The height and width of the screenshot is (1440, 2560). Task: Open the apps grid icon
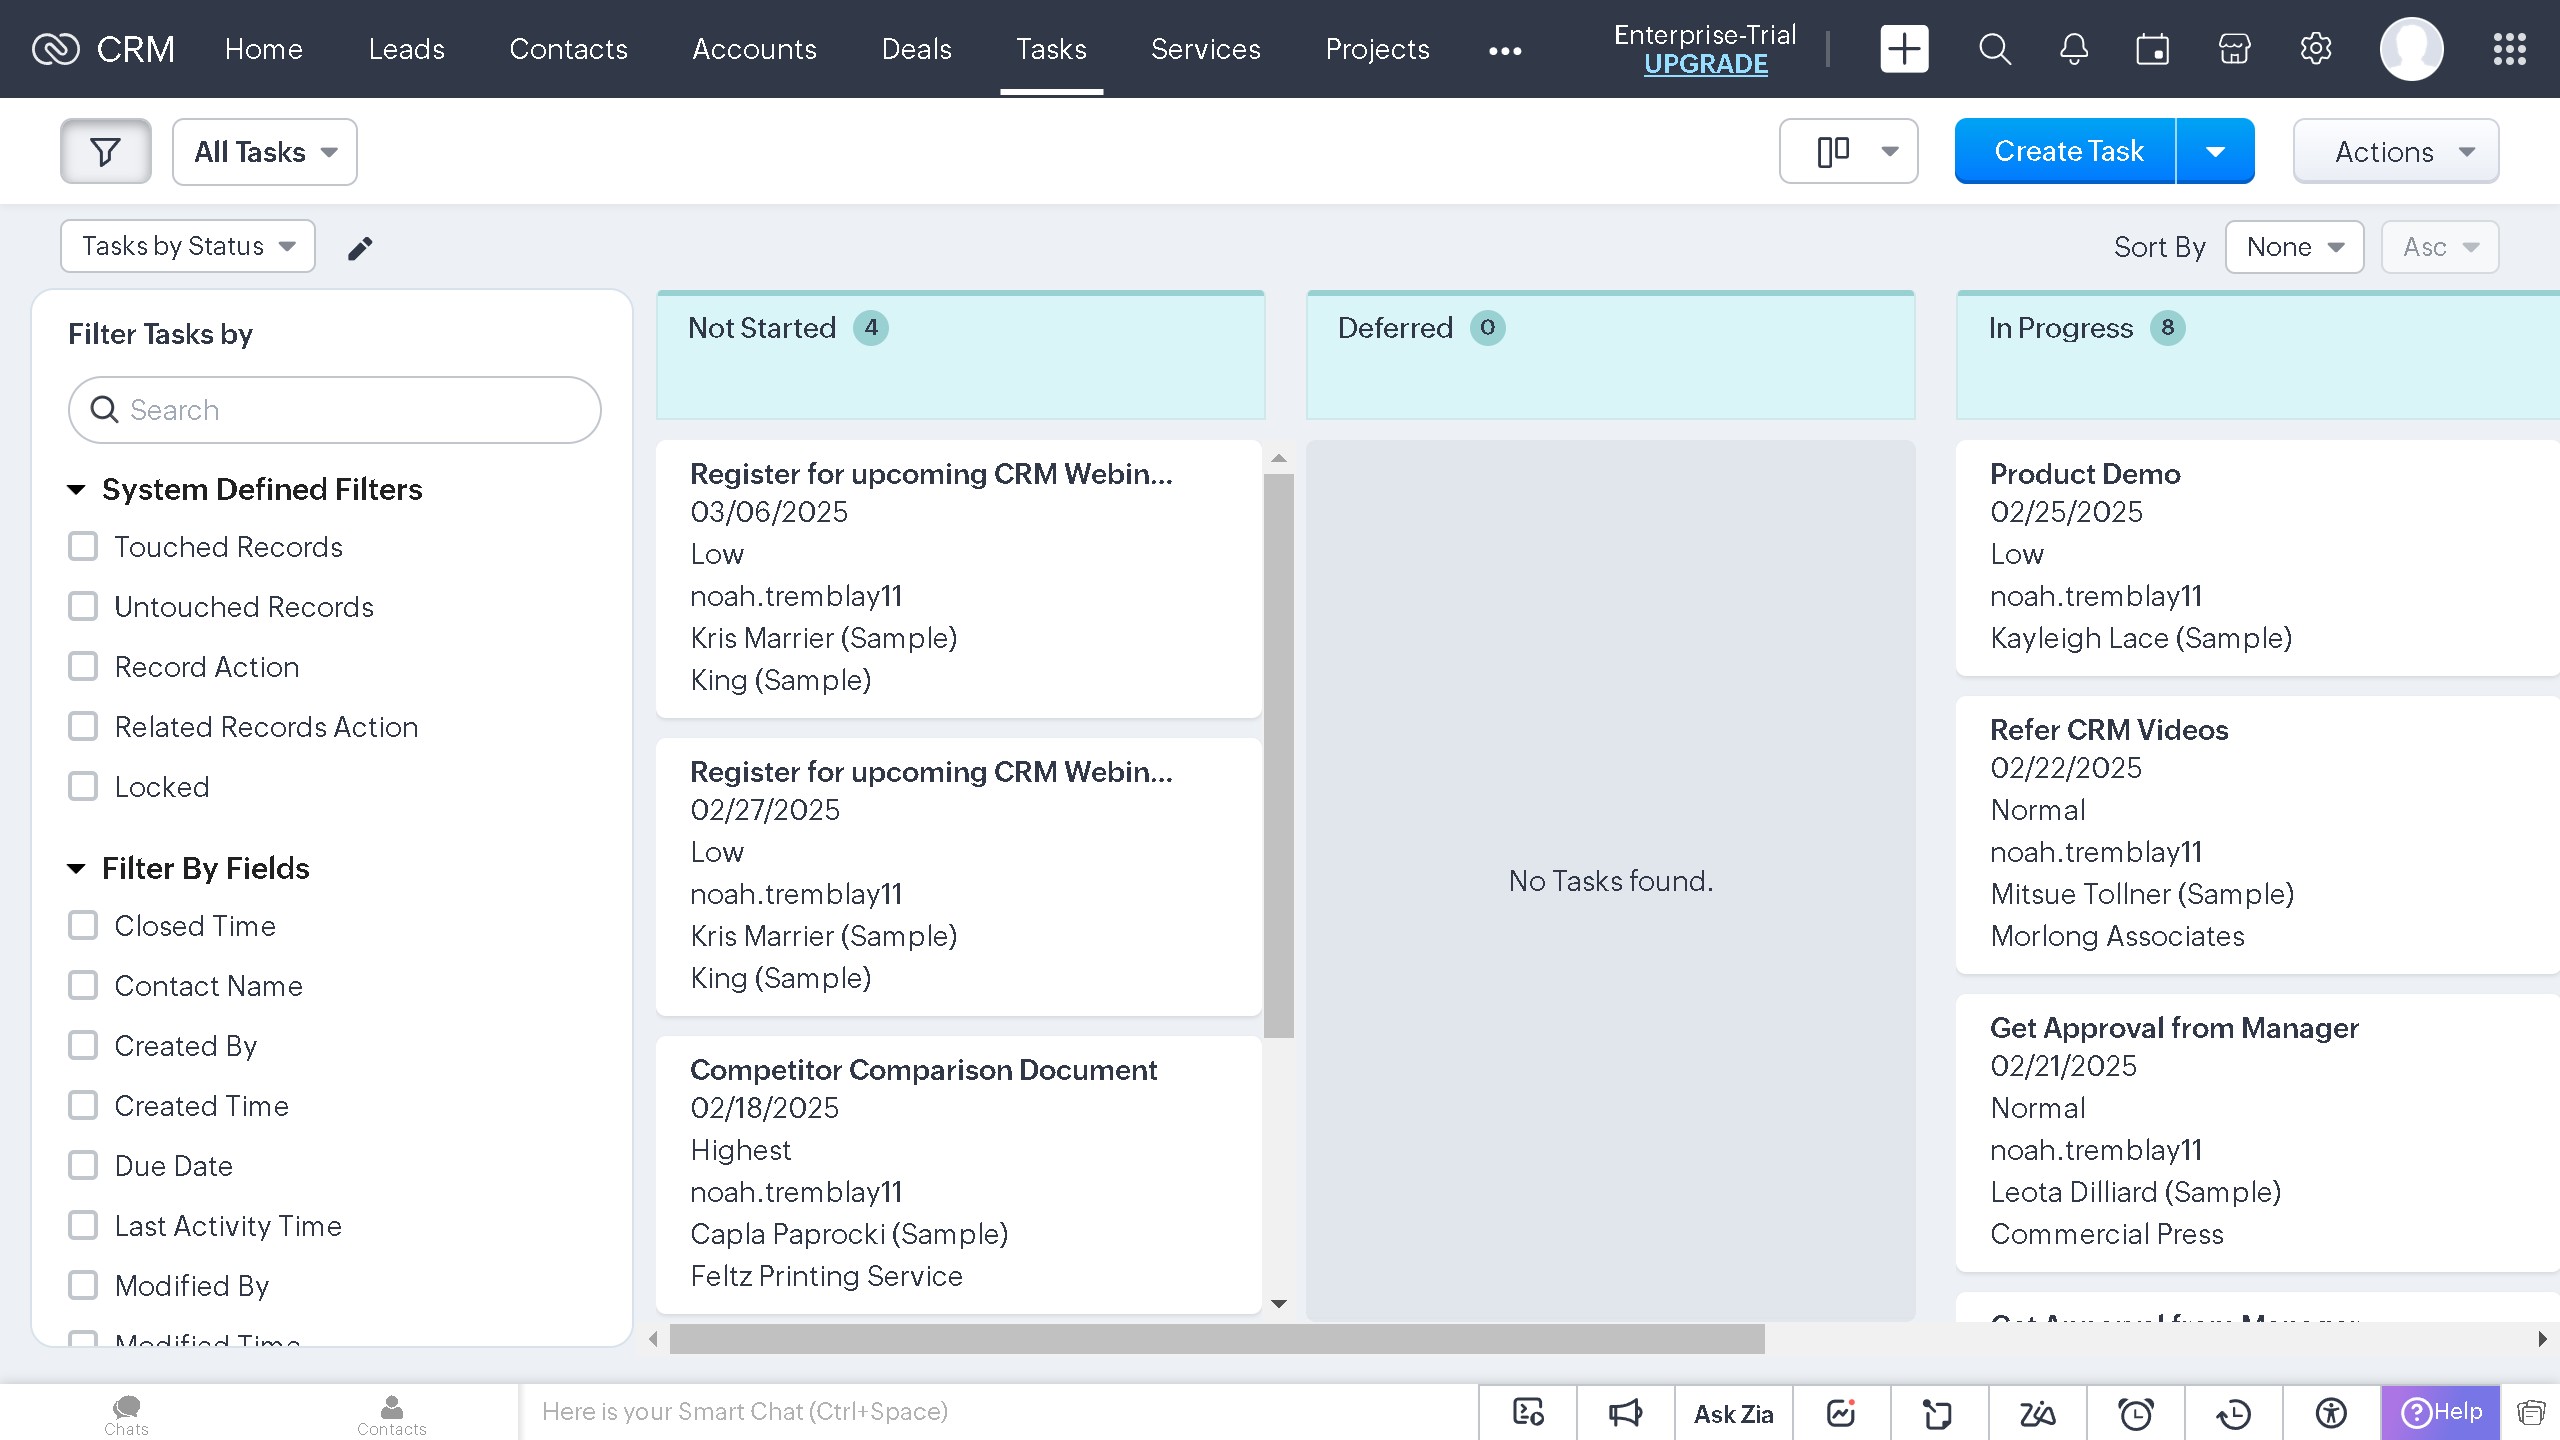click(2509, 49)
